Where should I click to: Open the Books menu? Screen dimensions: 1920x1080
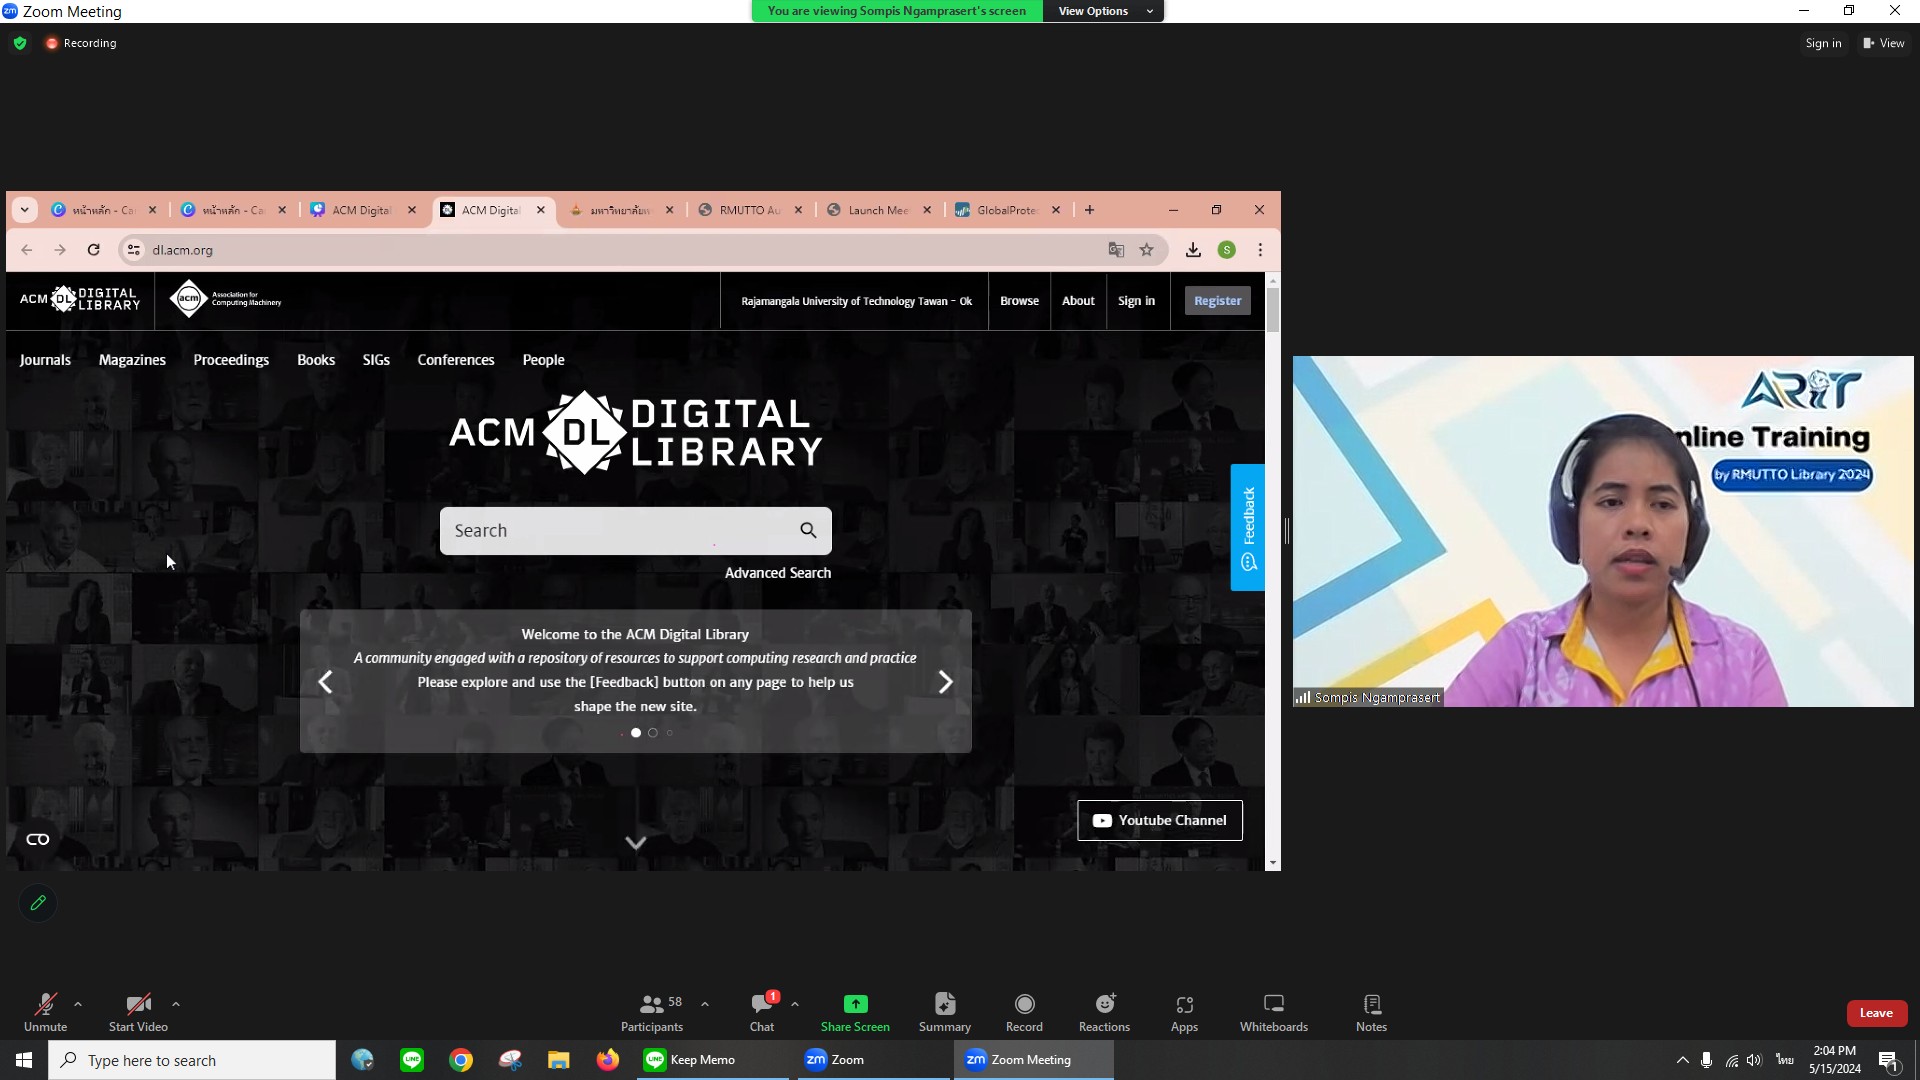tap(316, 360)
